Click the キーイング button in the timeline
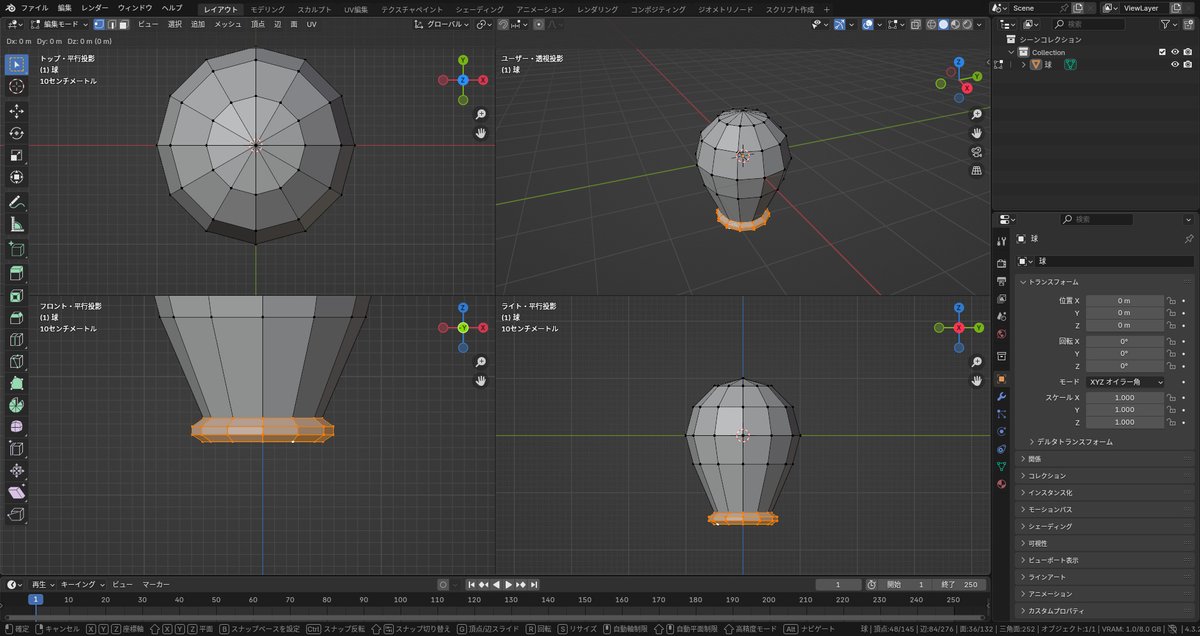This screenshot has width=1200, height=636. (x=80, y=584)
